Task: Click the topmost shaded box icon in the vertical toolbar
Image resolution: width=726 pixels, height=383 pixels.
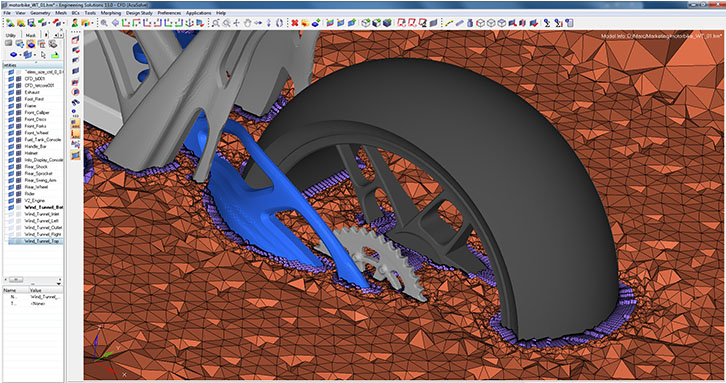Action: [x=75, y=40]
